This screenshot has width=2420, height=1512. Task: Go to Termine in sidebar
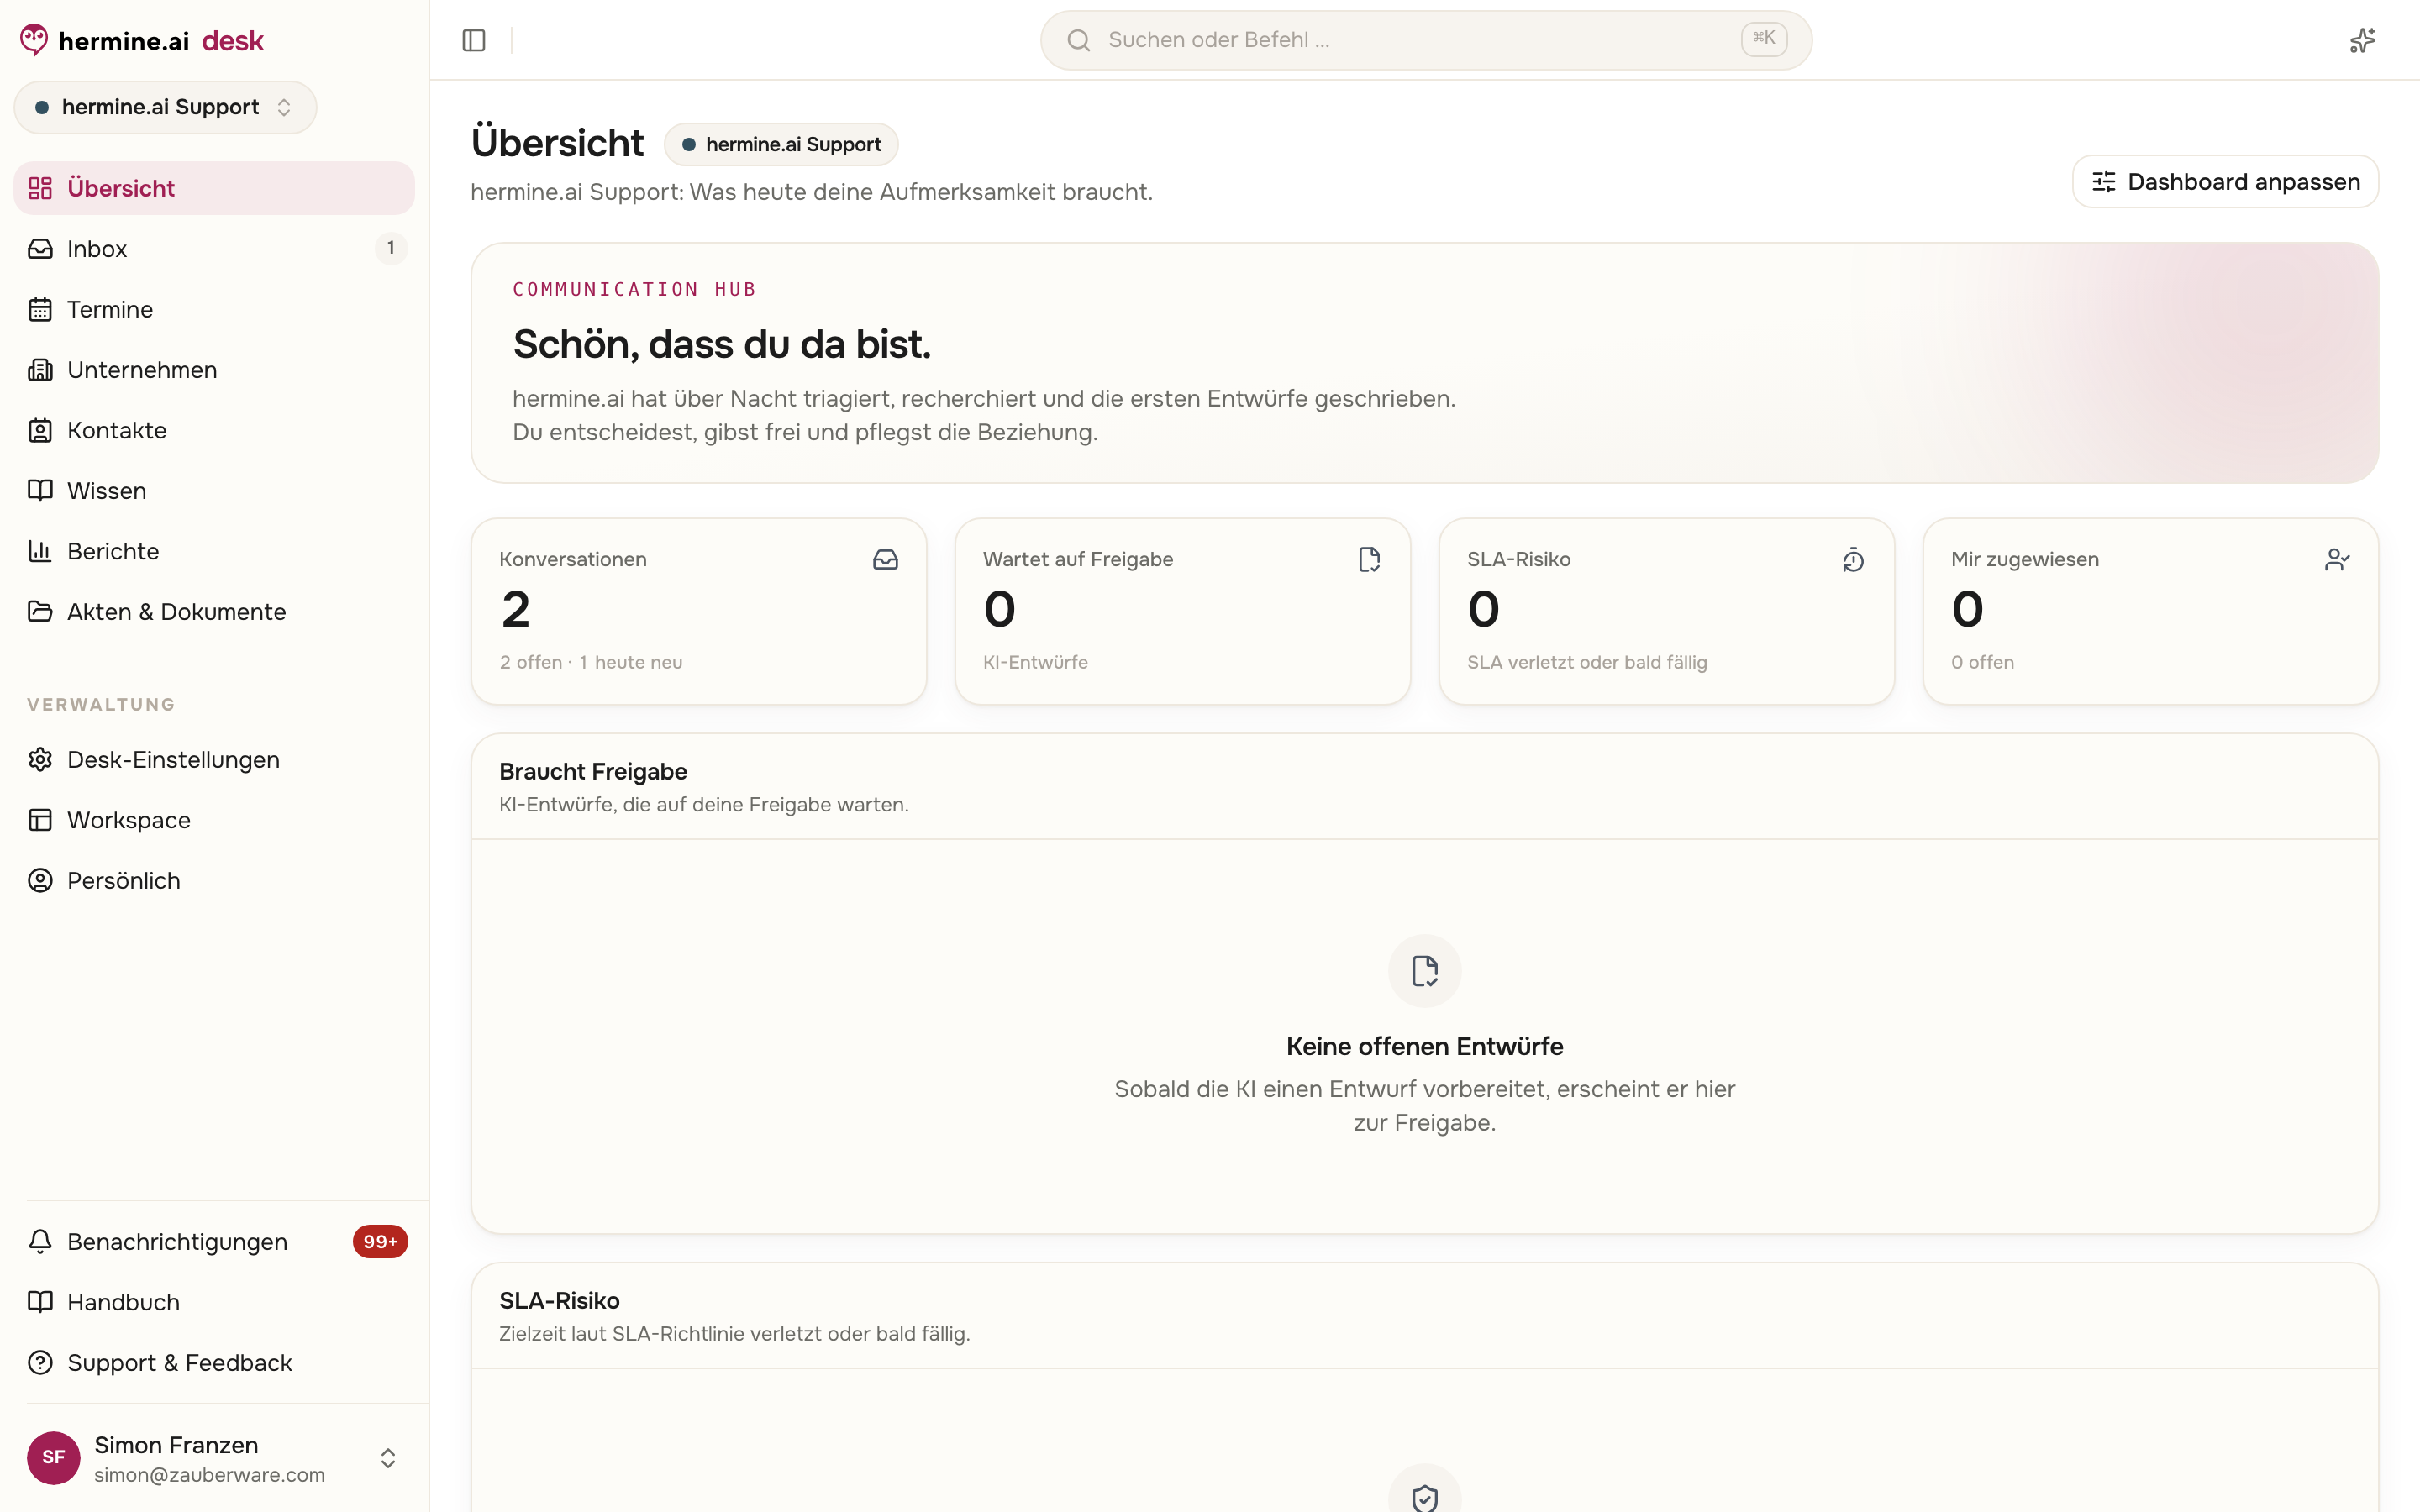click(x=214, y=309)
